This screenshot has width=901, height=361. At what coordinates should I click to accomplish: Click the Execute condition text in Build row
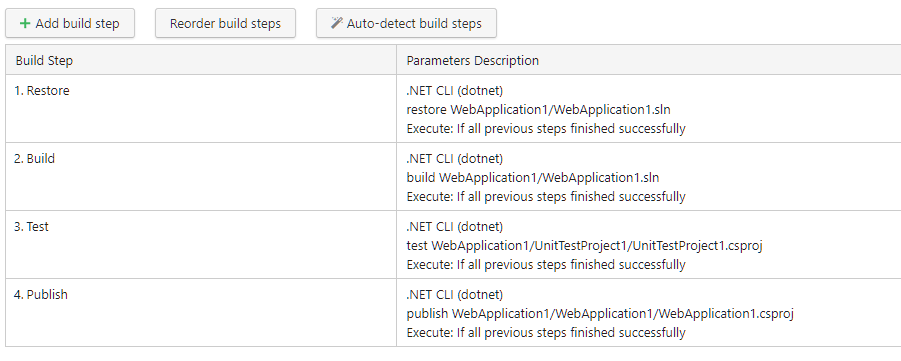pyautogui.click(x=546, y=197)
